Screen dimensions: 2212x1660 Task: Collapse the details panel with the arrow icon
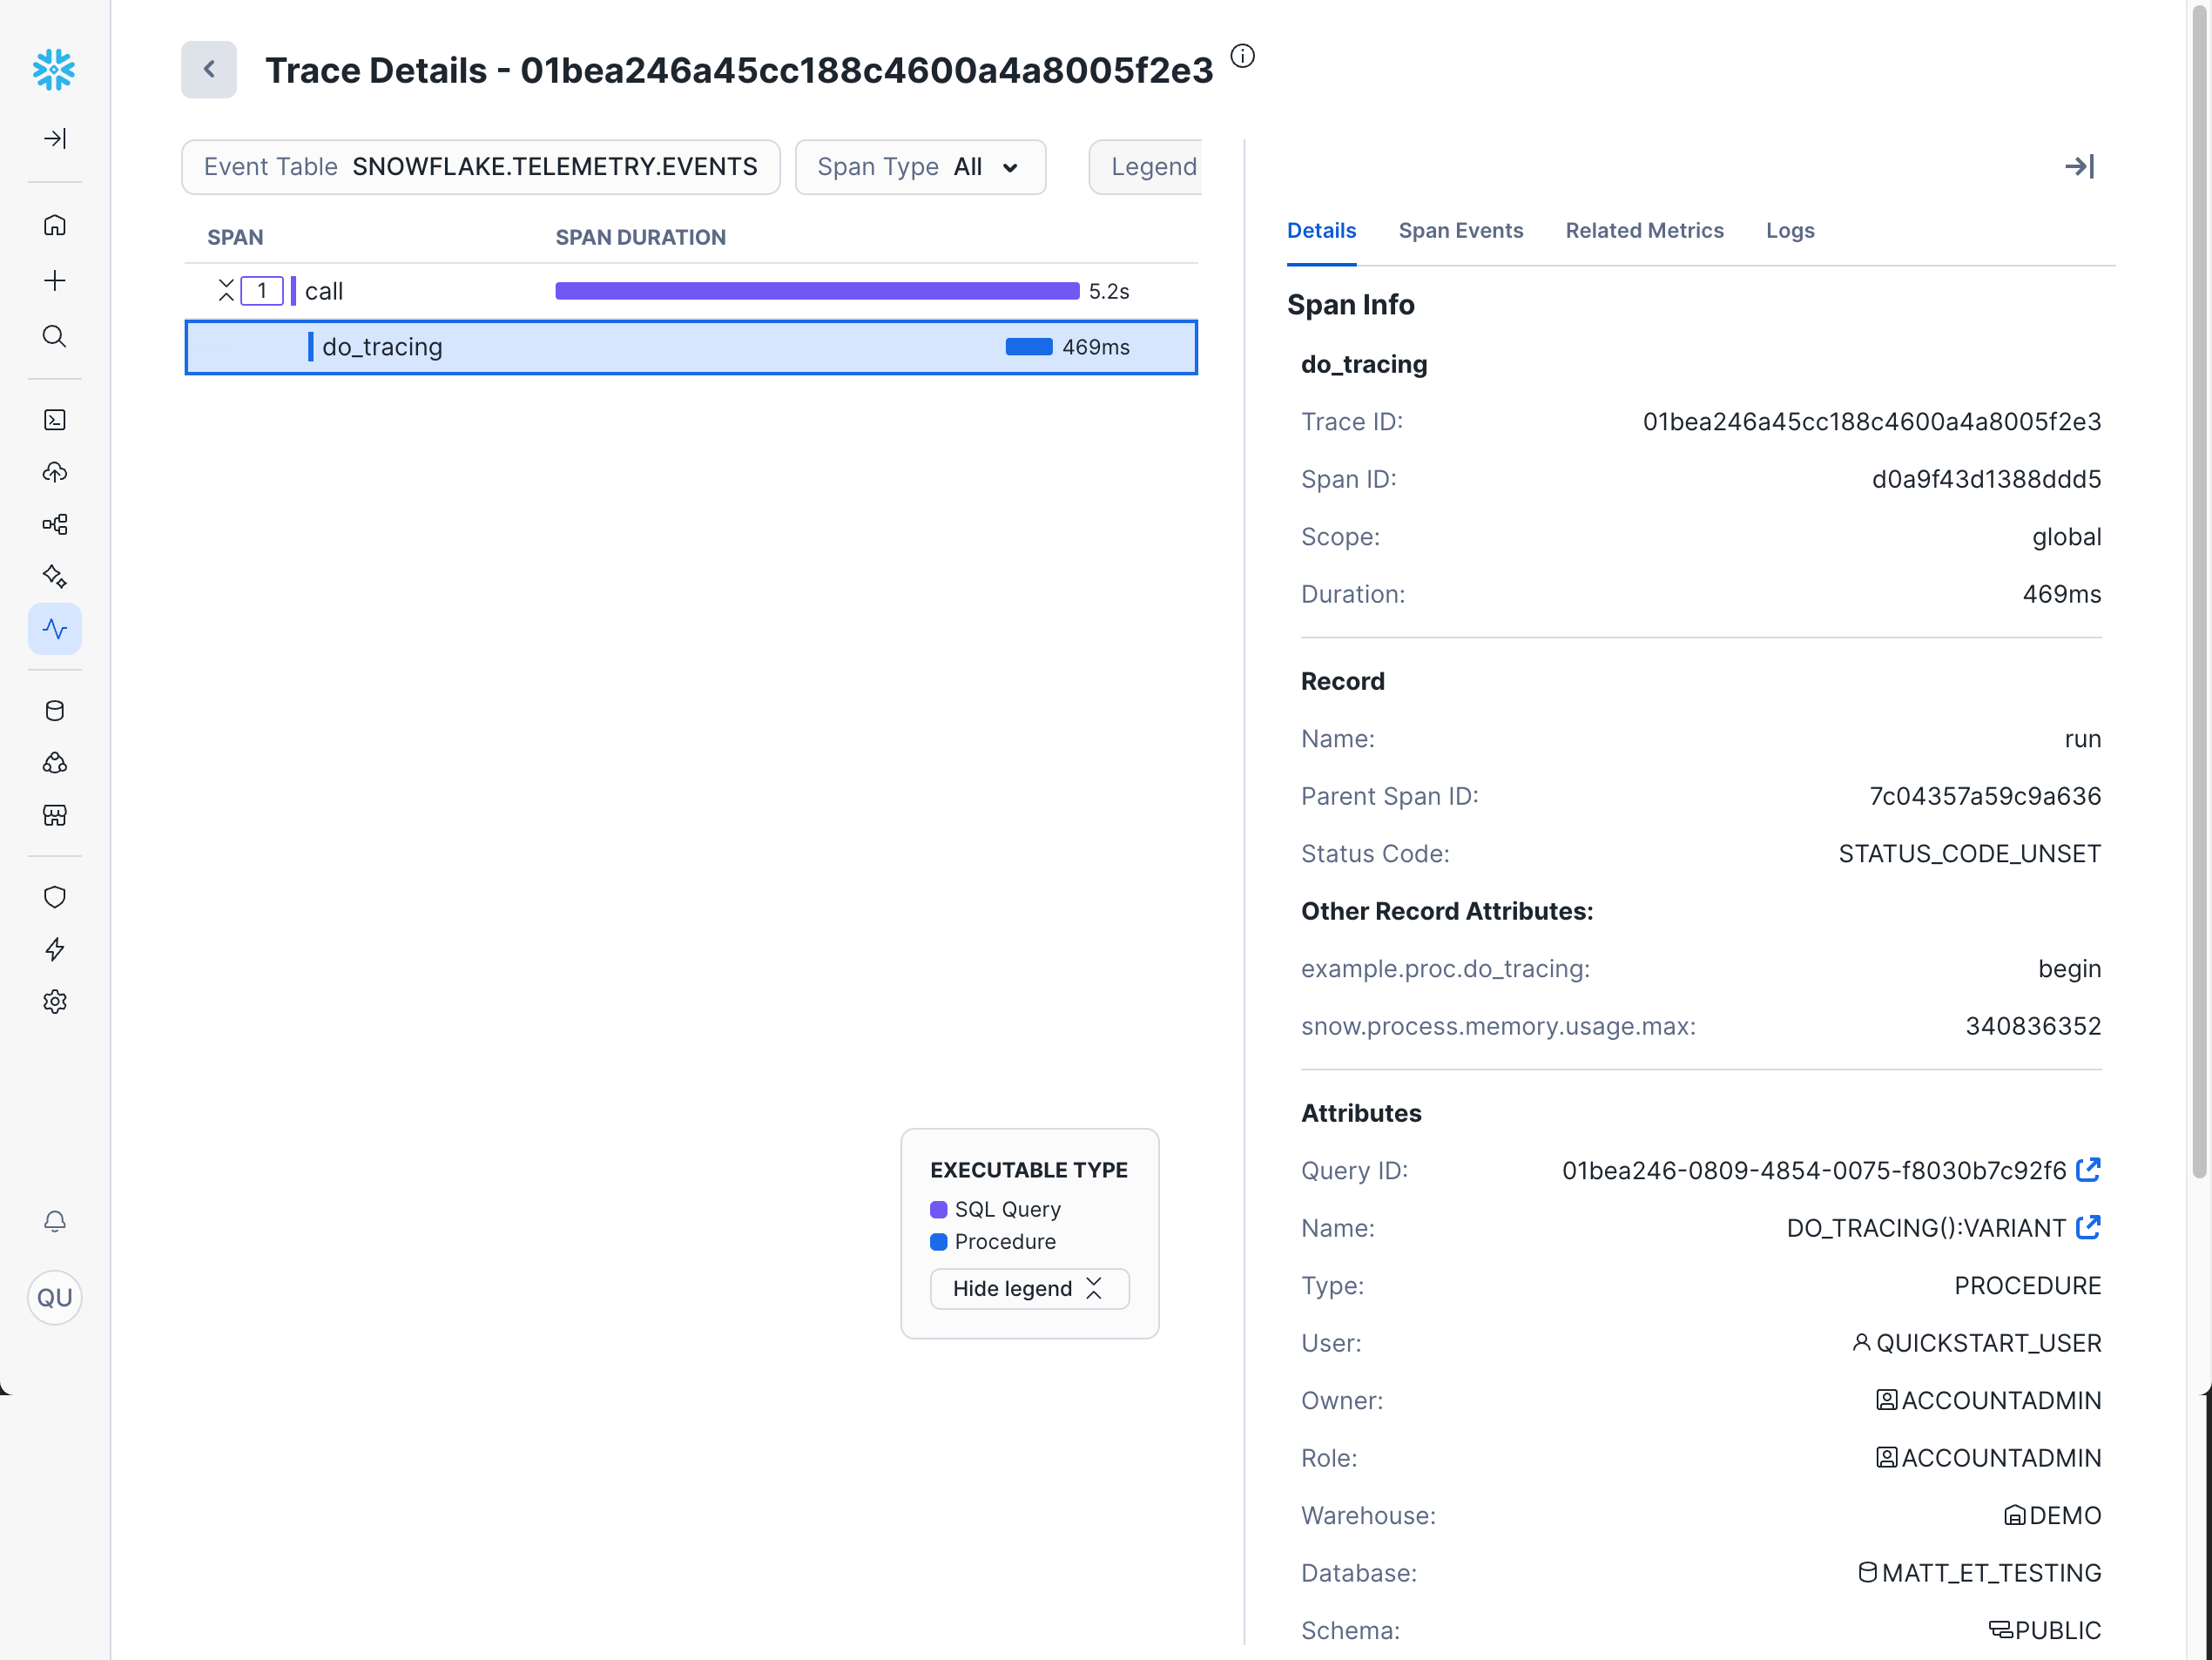(x=2081, y=167)
